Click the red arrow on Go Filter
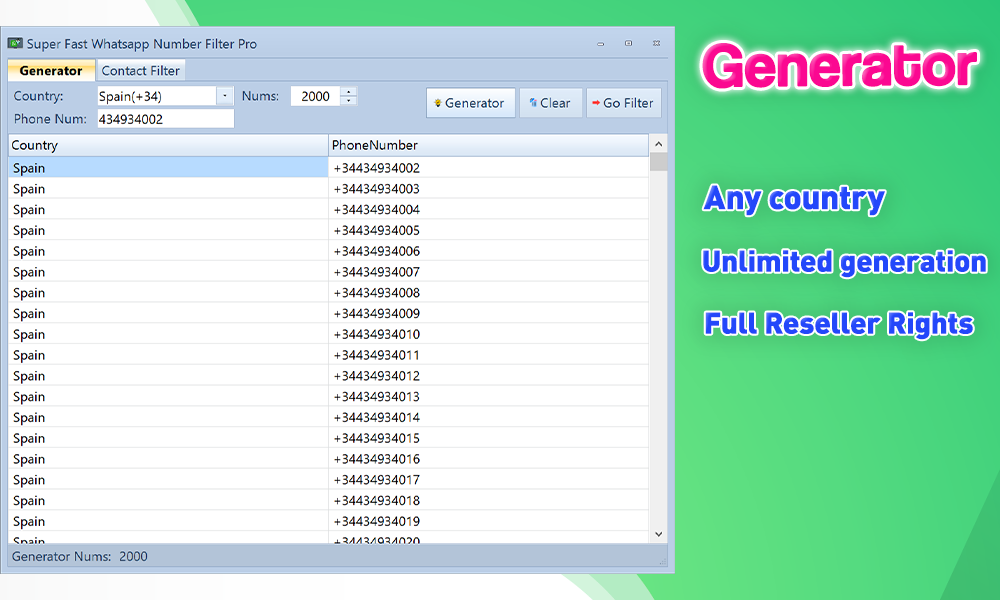This screenshot has width=1000, height=600. point(599,102)
